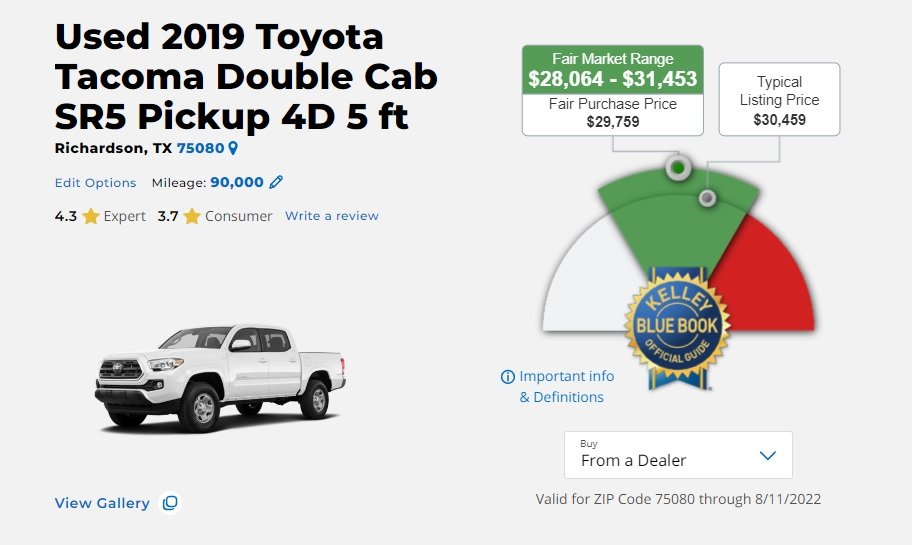Click the gray Typical Listing Price marker
The image size is (912, 545).
[x=707, y=198]
